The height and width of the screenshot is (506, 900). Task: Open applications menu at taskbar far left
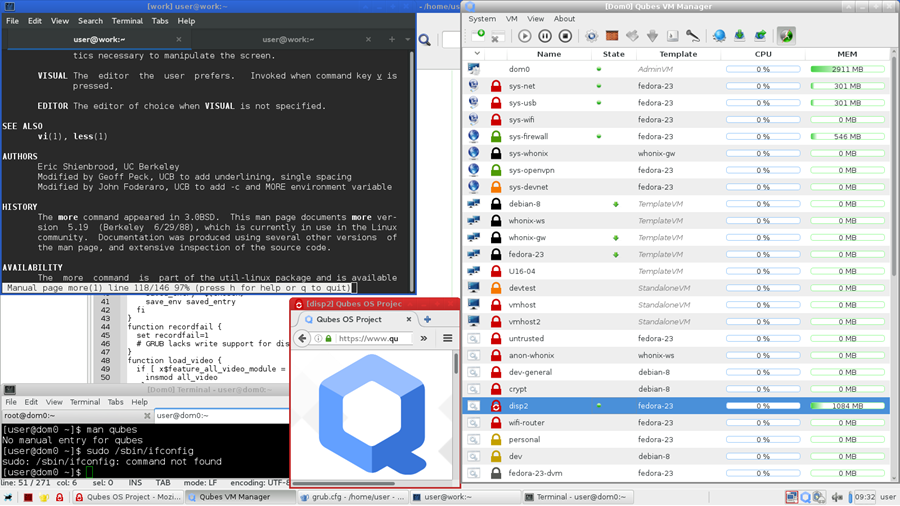pos(9,497)
